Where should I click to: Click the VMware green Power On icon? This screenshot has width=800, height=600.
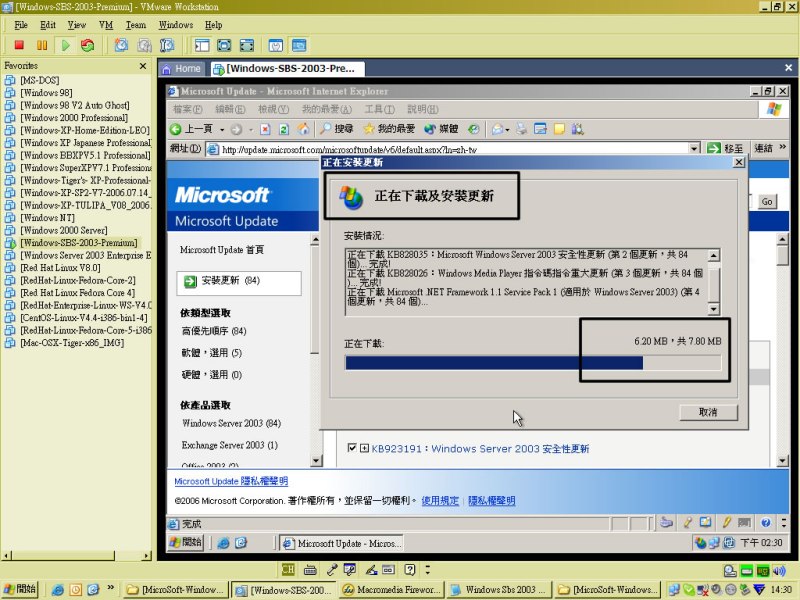(65, 45)
